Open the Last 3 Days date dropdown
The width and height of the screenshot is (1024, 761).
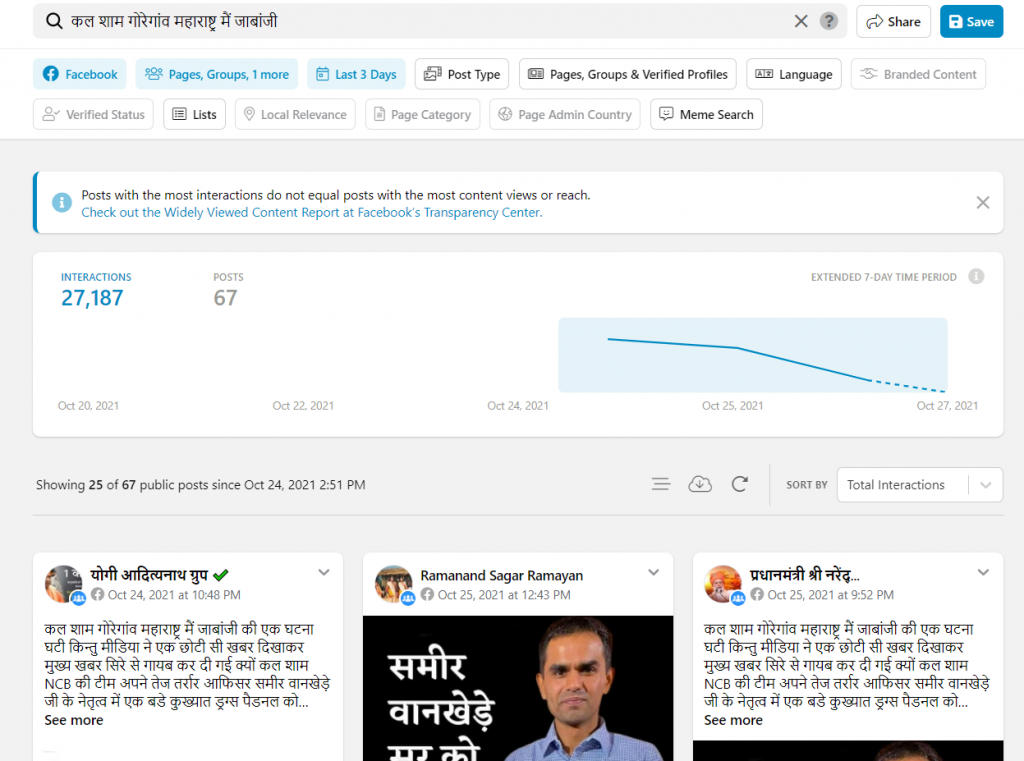pyautogui.click(x=355, y=74)
